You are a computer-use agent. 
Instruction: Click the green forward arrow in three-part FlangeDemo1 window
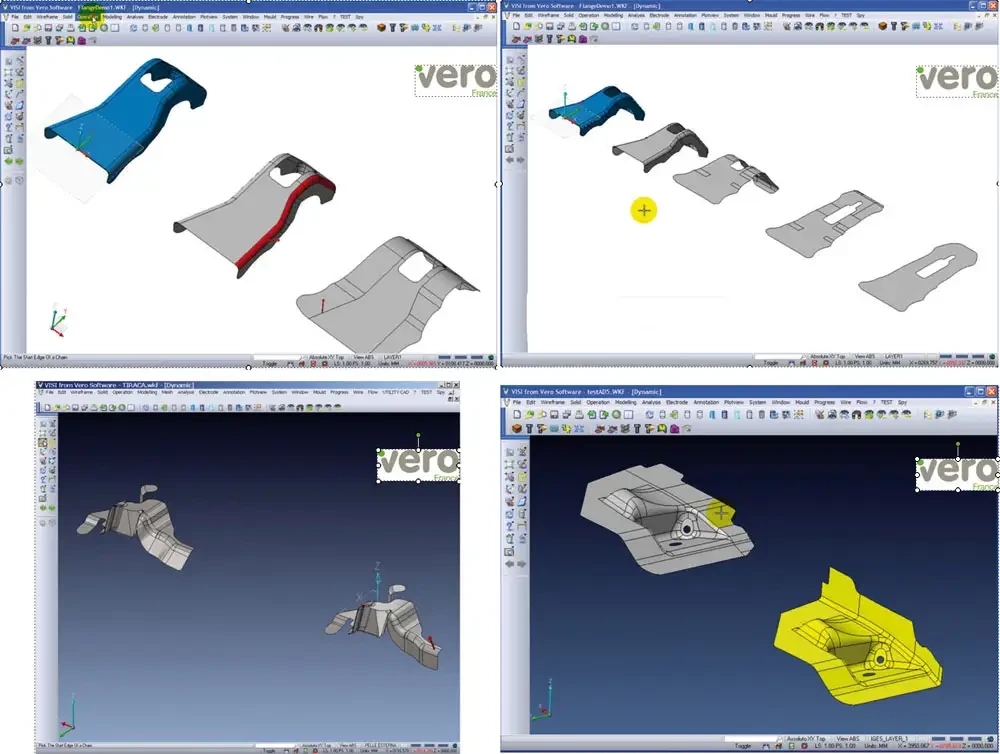[x=19, y=161]
